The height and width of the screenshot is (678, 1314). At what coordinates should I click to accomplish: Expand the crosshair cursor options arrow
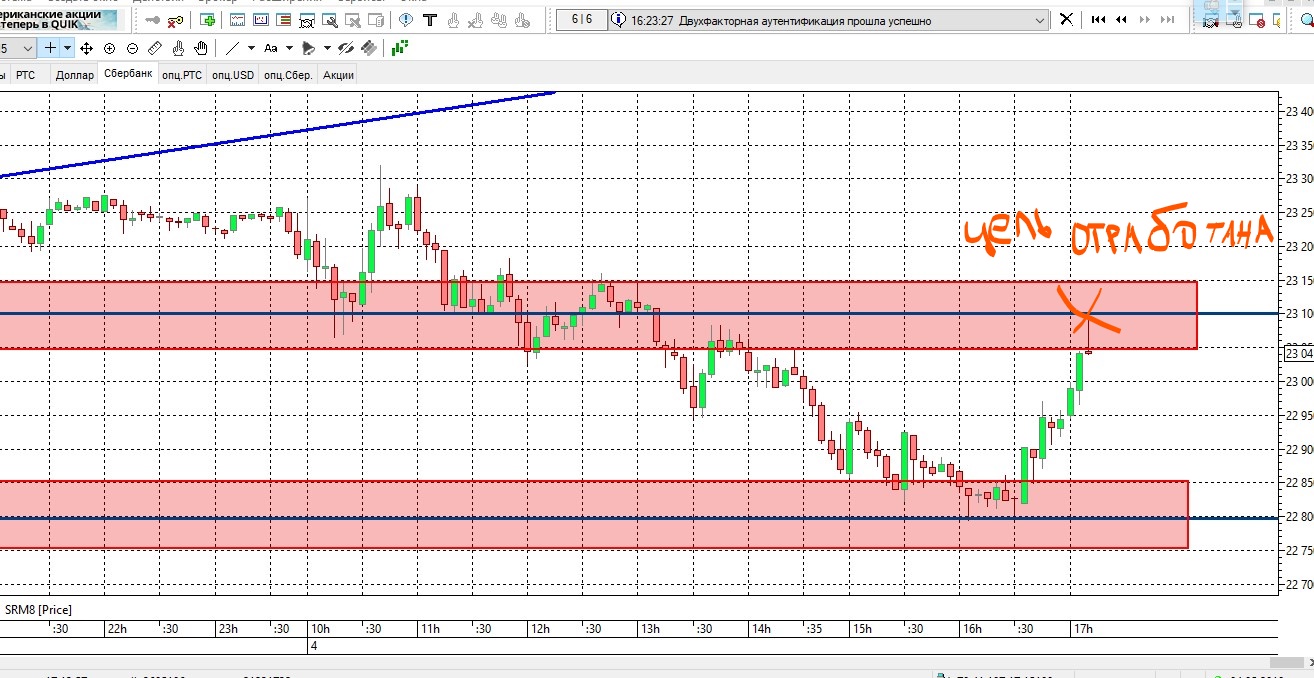coord(67,48)
